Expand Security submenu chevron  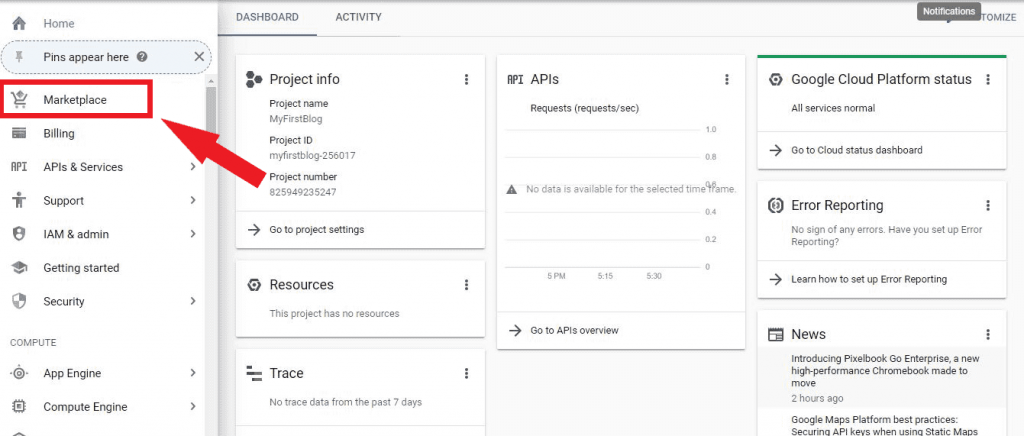coord(193,302)
